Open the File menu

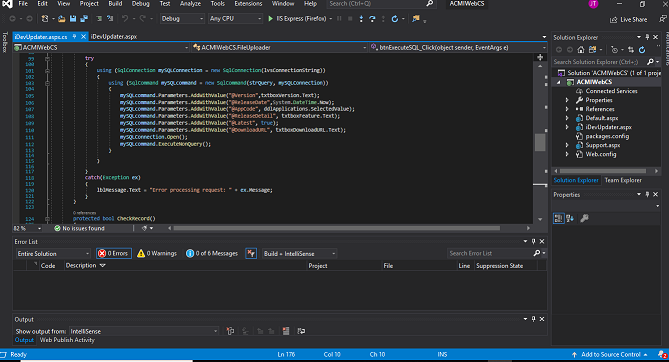(23, 4)
